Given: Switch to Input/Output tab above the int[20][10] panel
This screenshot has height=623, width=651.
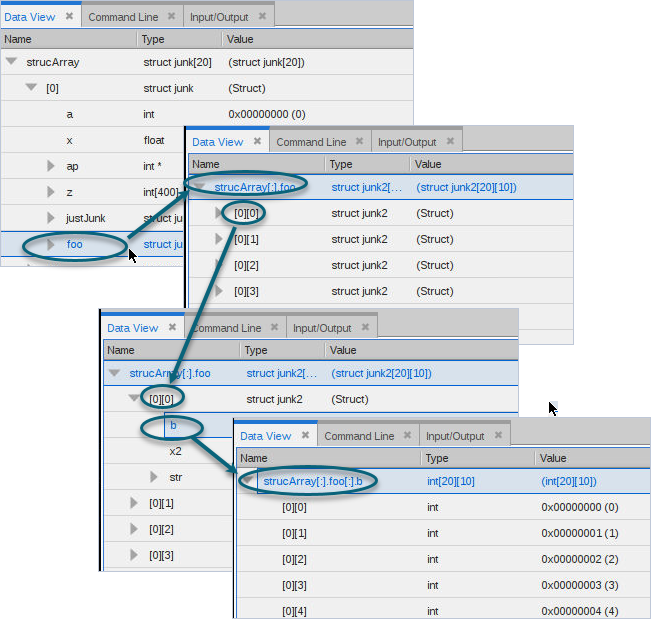Looking at the screenshot, I should [454, 436].
